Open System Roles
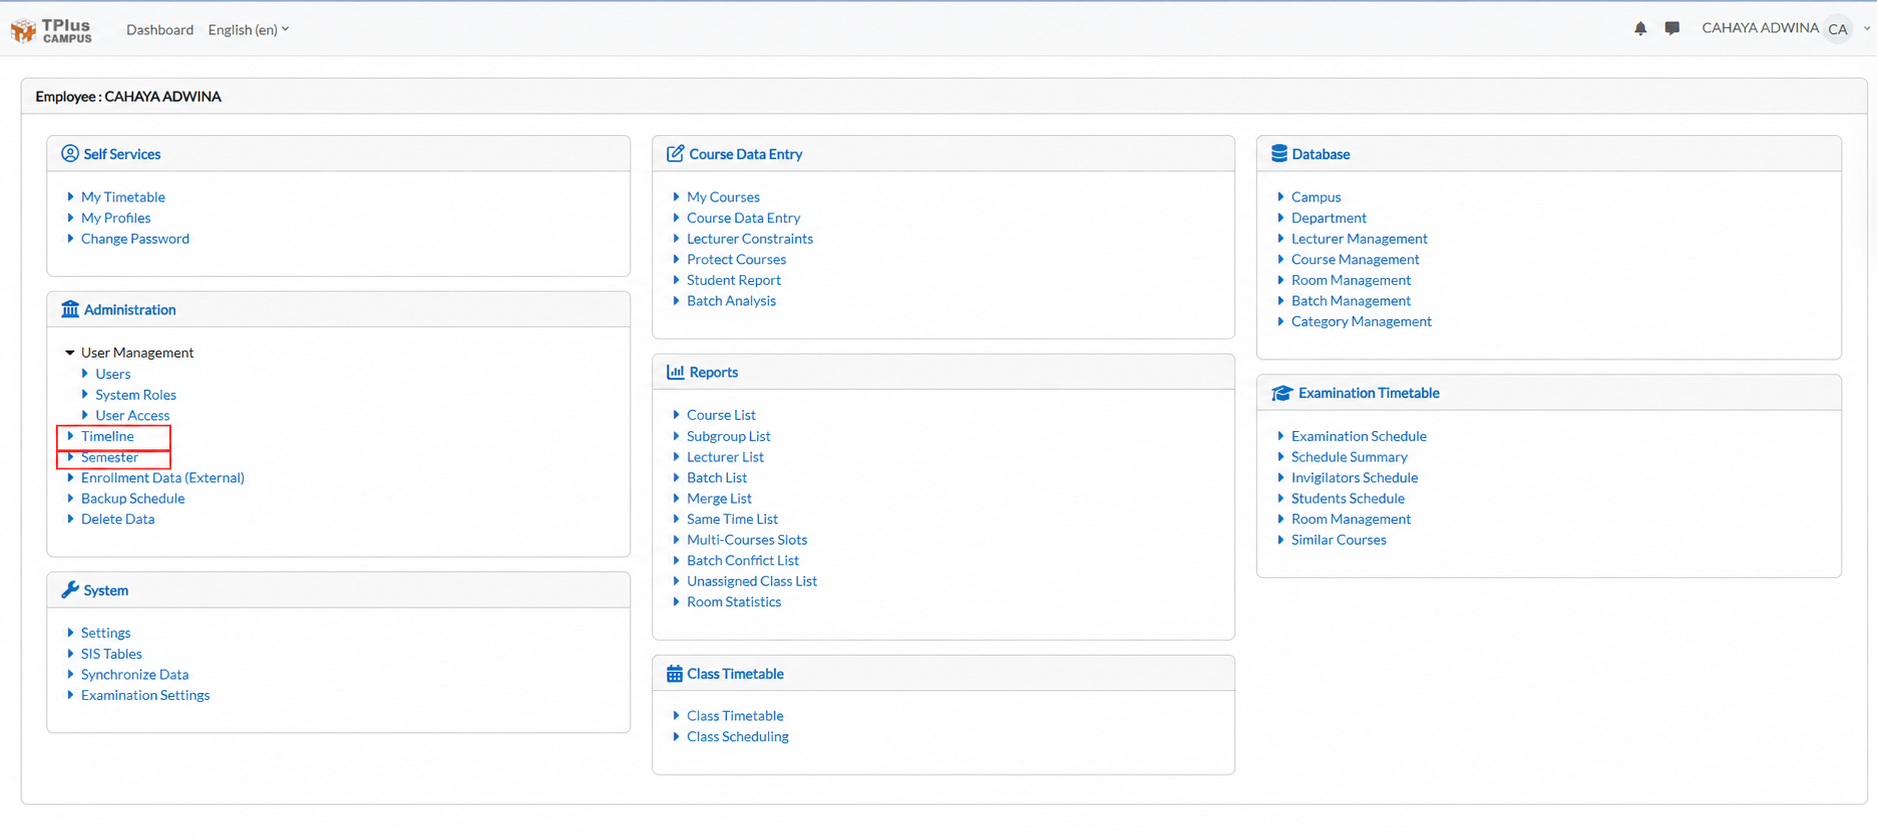 pyautogui.click(x=136, y=395)
